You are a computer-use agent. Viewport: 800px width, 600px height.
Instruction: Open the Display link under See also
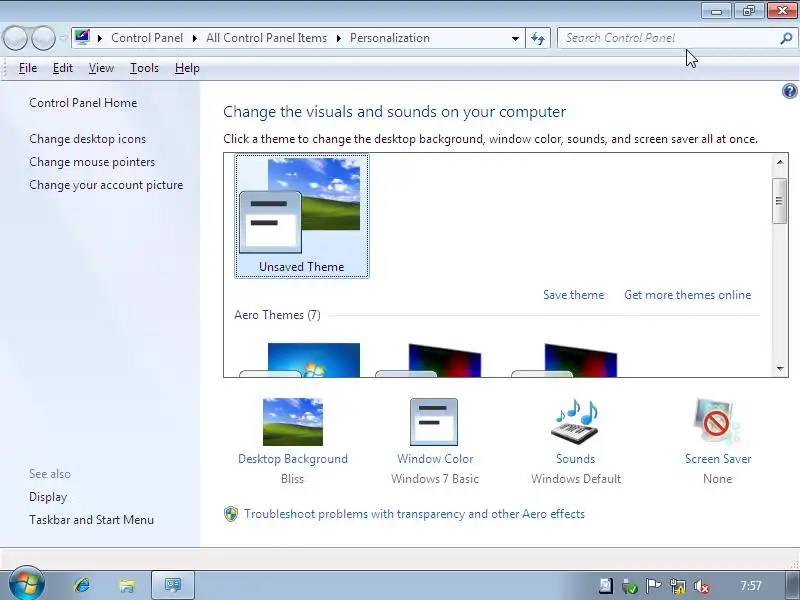pos(48,497)
